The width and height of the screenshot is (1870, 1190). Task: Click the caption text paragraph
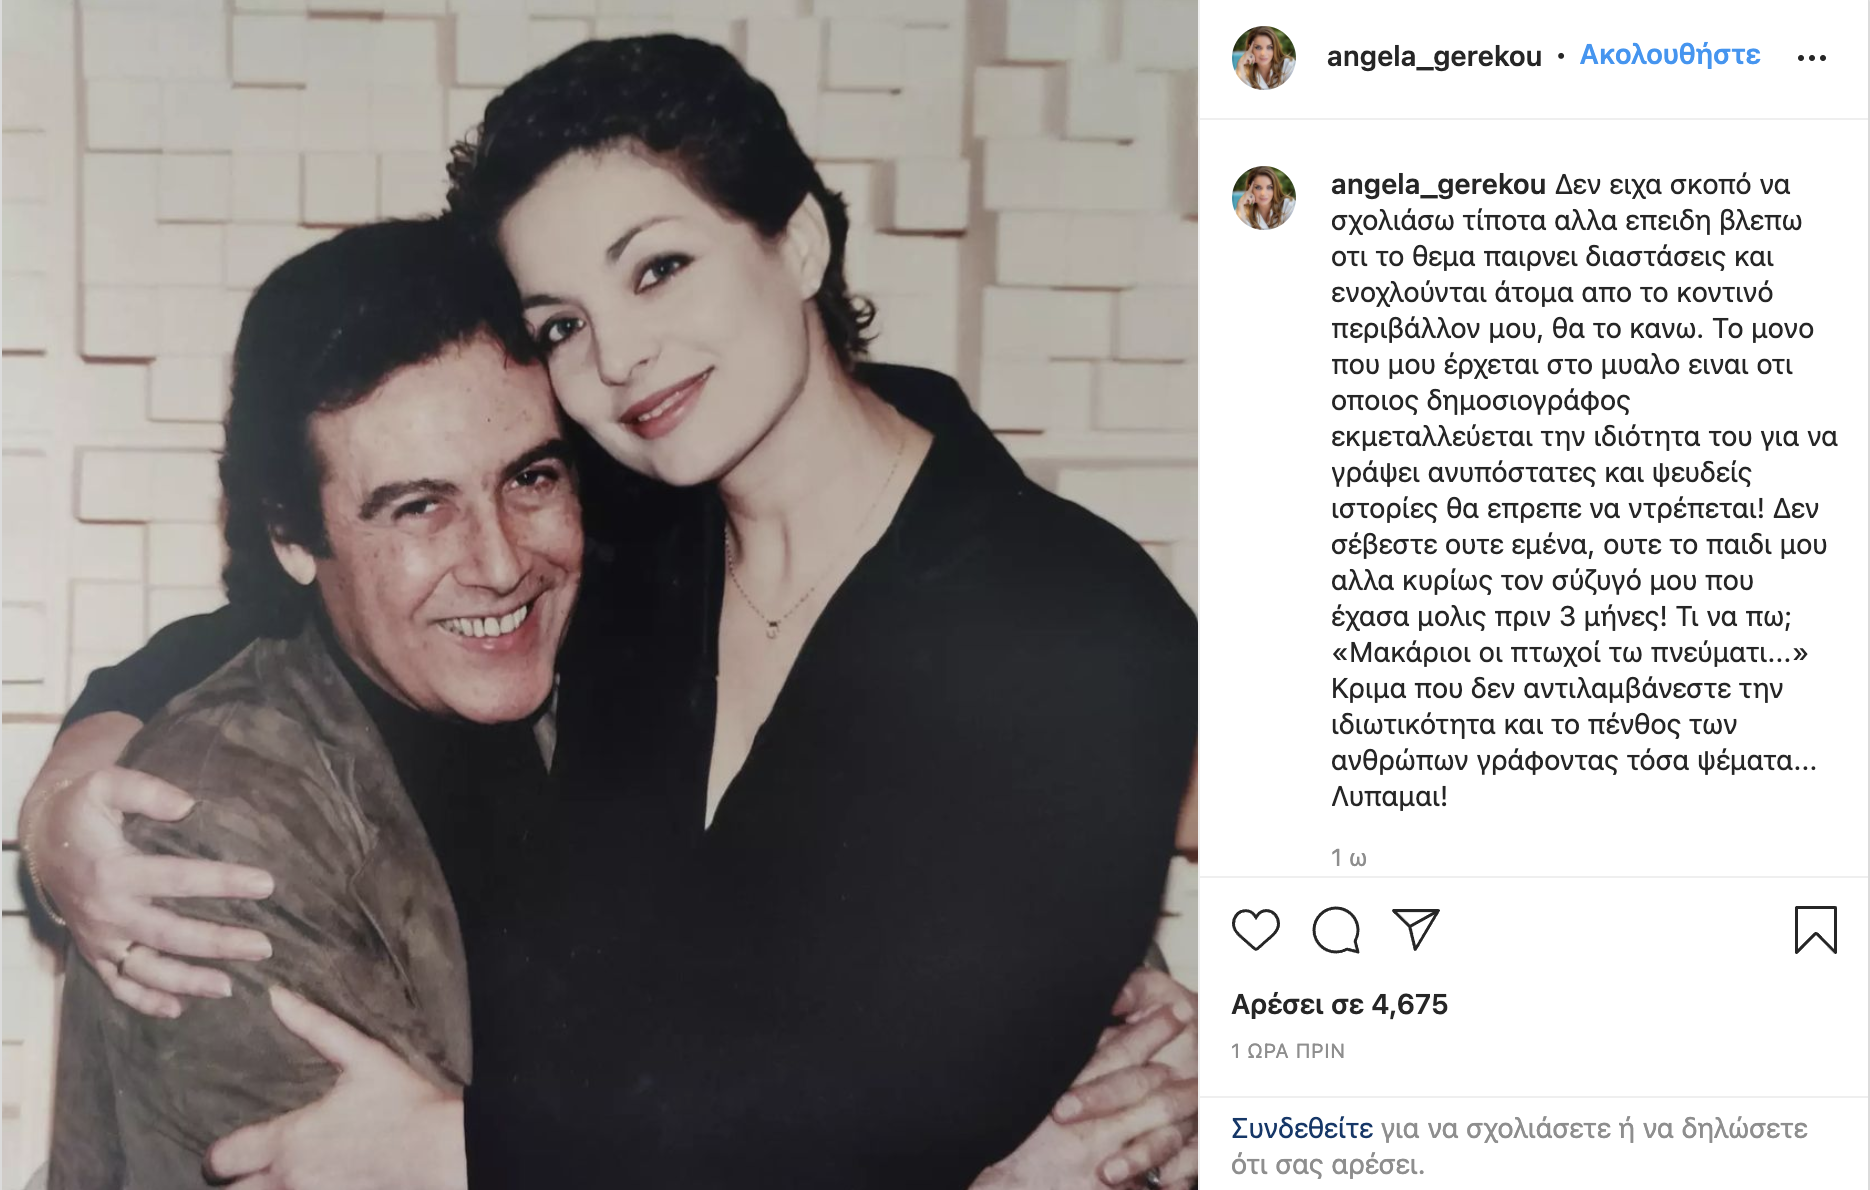1584,490
